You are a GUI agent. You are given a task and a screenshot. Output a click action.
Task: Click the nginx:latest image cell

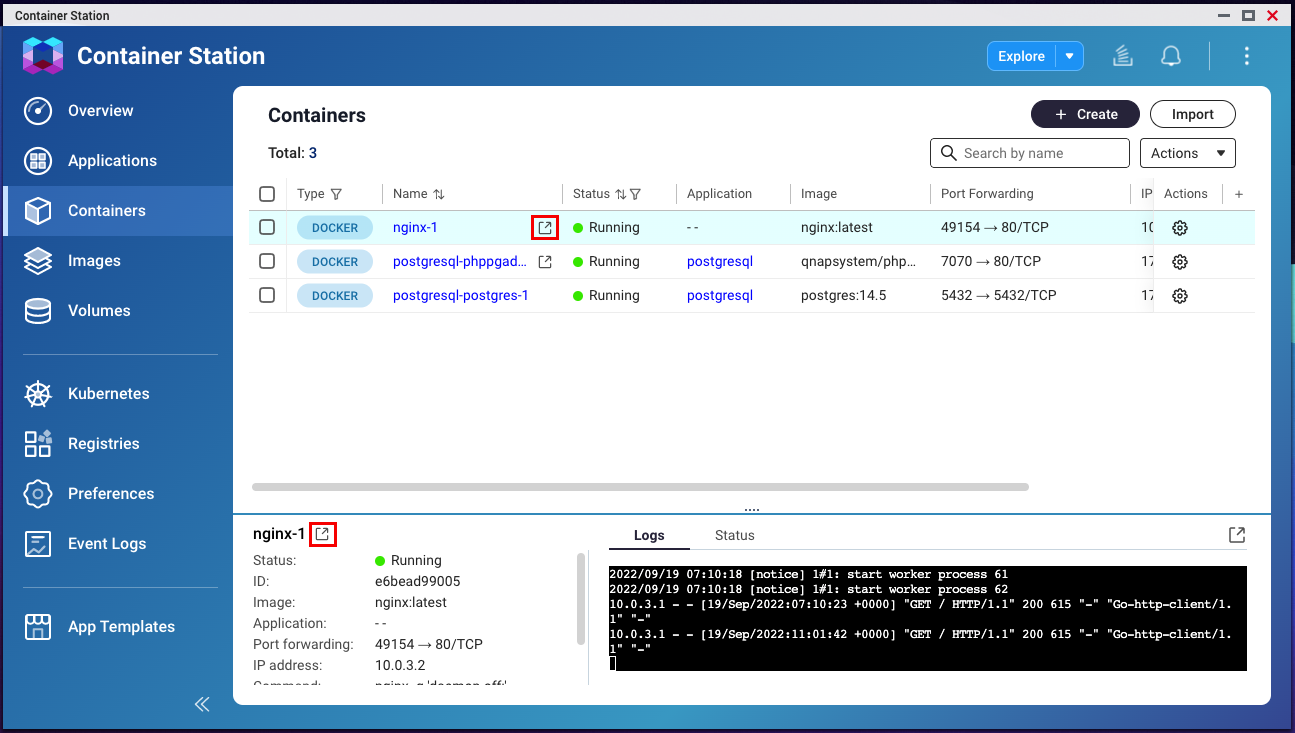click(x=837, y=228)
